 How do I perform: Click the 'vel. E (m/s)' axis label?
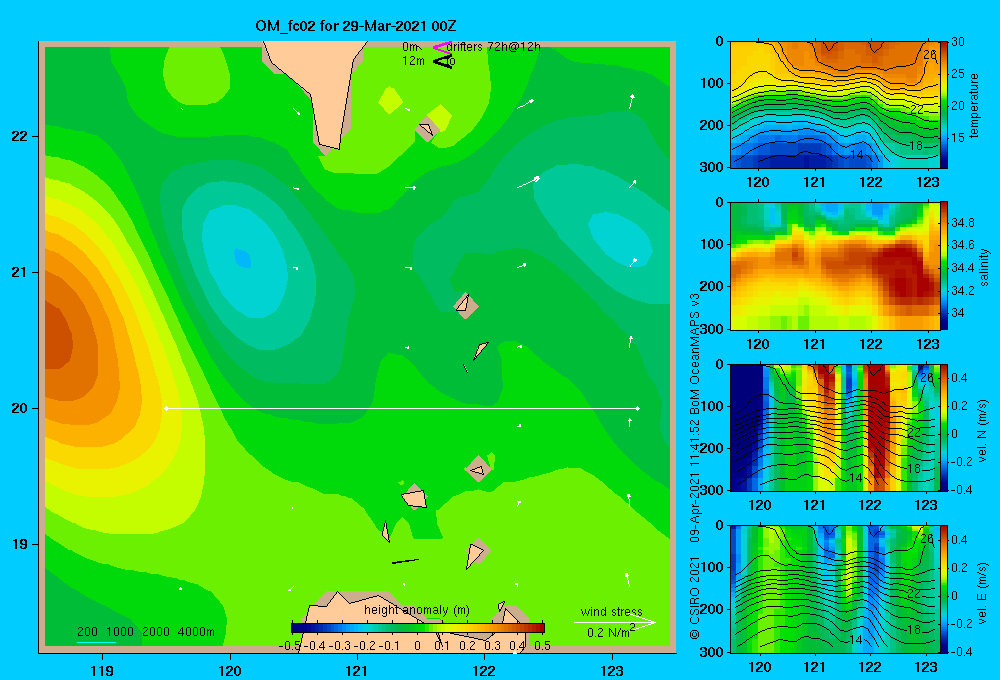982,592
